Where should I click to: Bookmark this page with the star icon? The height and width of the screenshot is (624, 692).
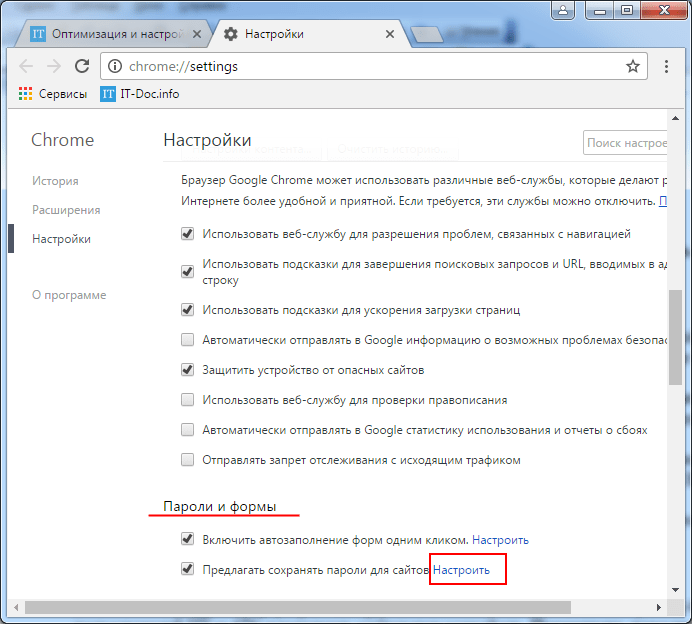point(633,66)
